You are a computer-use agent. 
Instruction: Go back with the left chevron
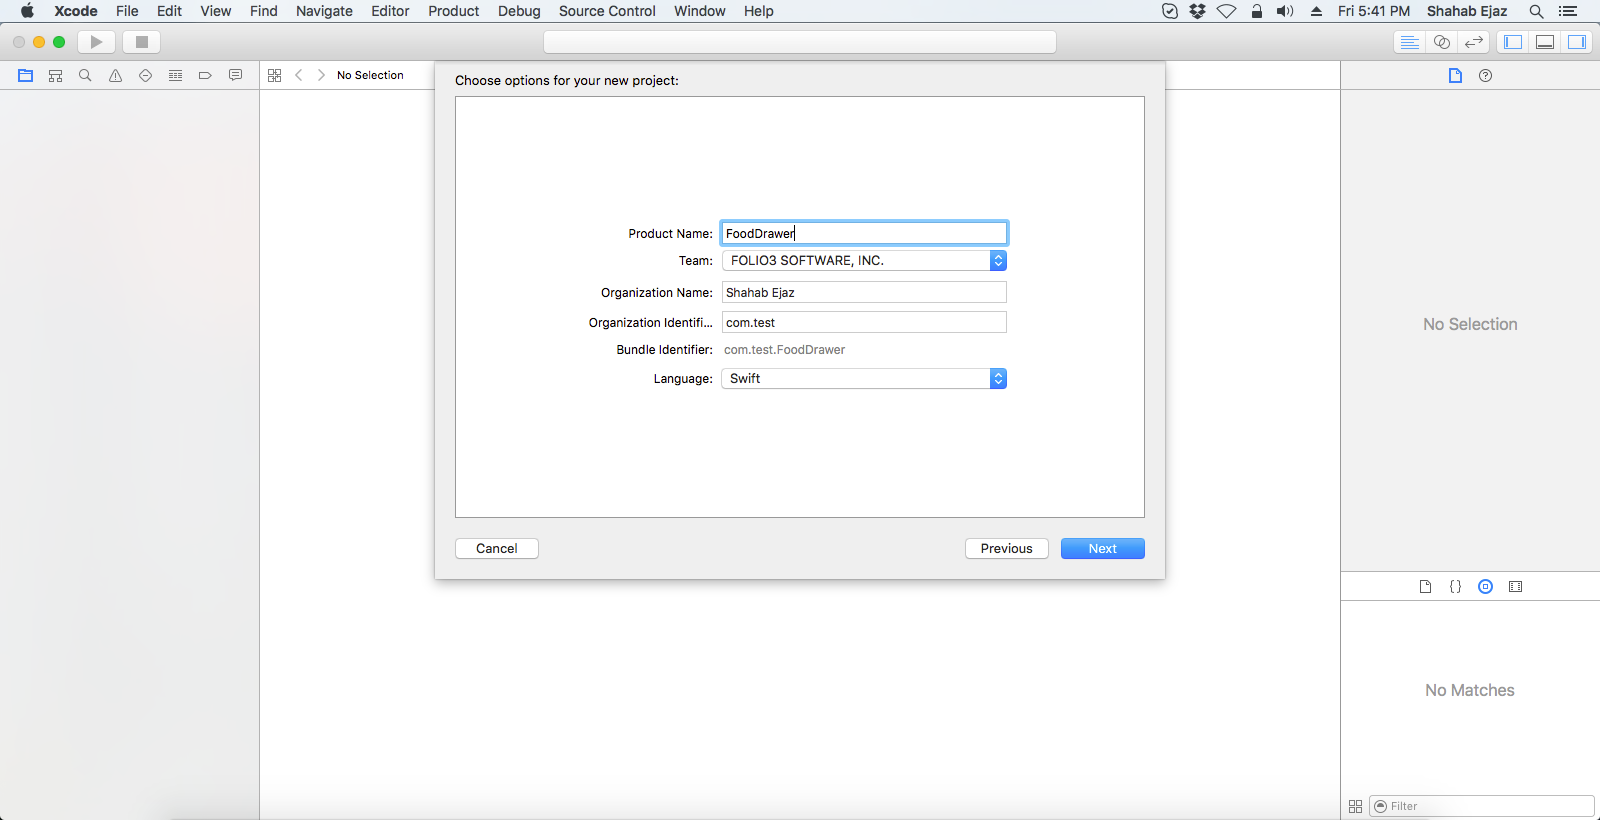[298, 75]
